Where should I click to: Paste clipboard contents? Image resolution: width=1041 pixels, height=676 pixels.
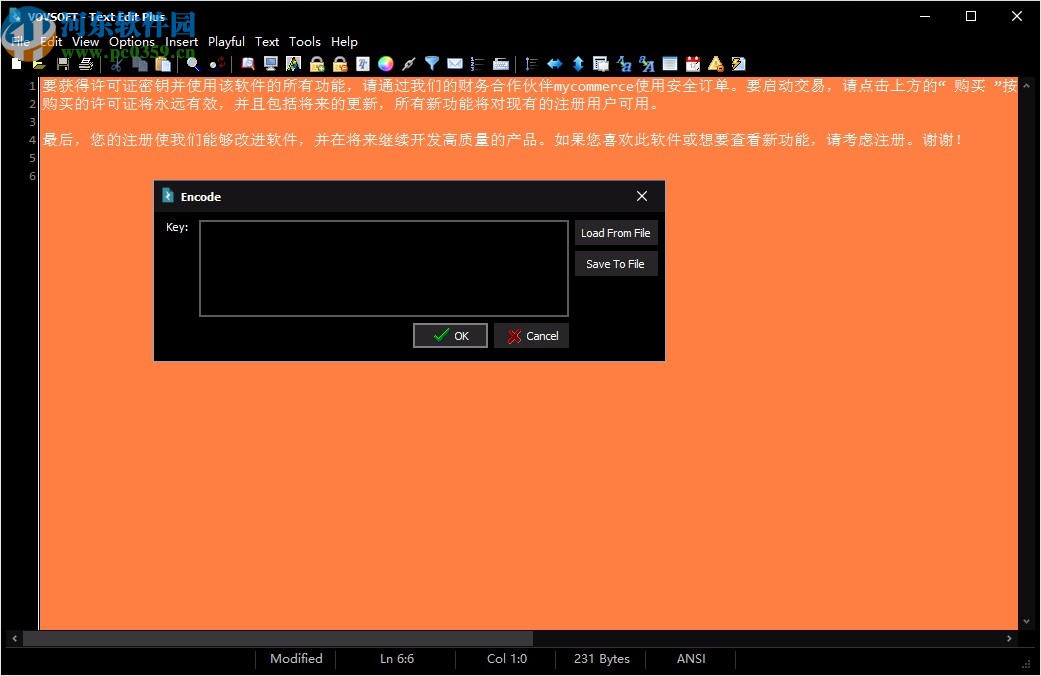click(164, 63)
